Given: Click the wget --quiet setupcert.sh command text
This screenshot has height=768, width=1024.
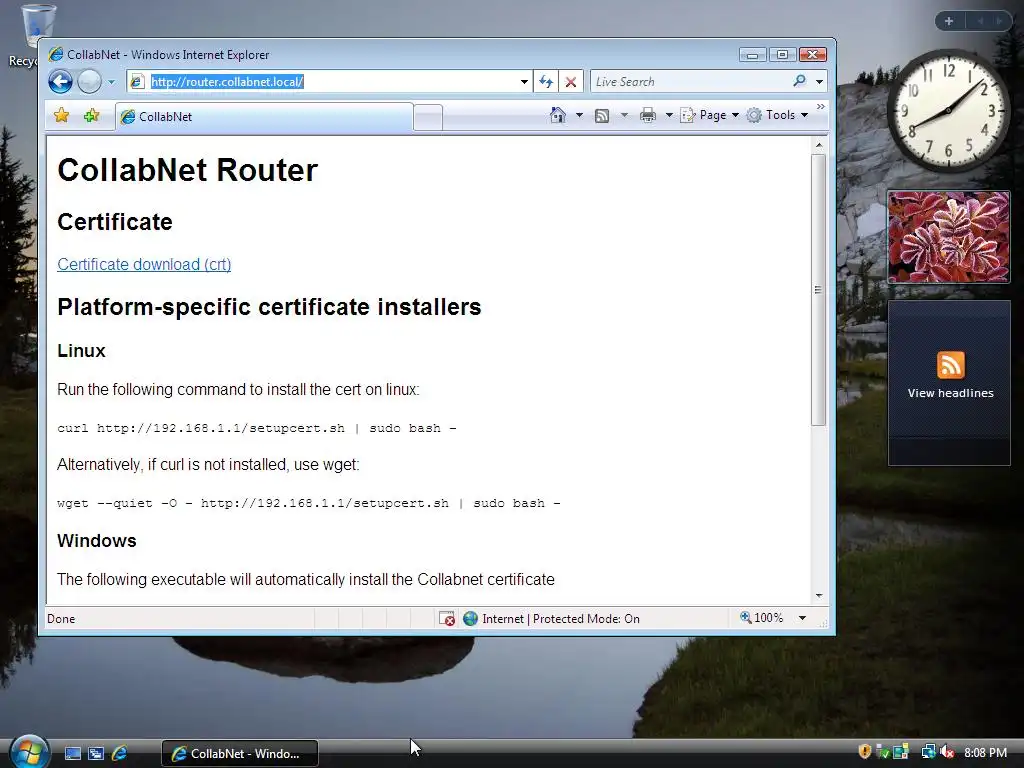Looking at the screenshot, I should point(308,504).
